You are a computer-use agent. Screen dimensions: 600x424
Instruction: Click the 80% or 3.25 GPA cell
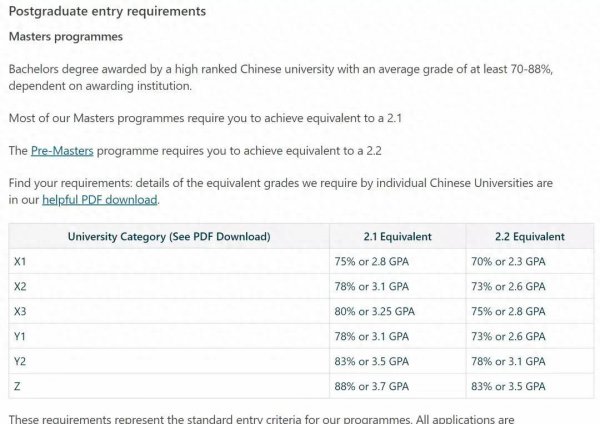coord(374,311)
